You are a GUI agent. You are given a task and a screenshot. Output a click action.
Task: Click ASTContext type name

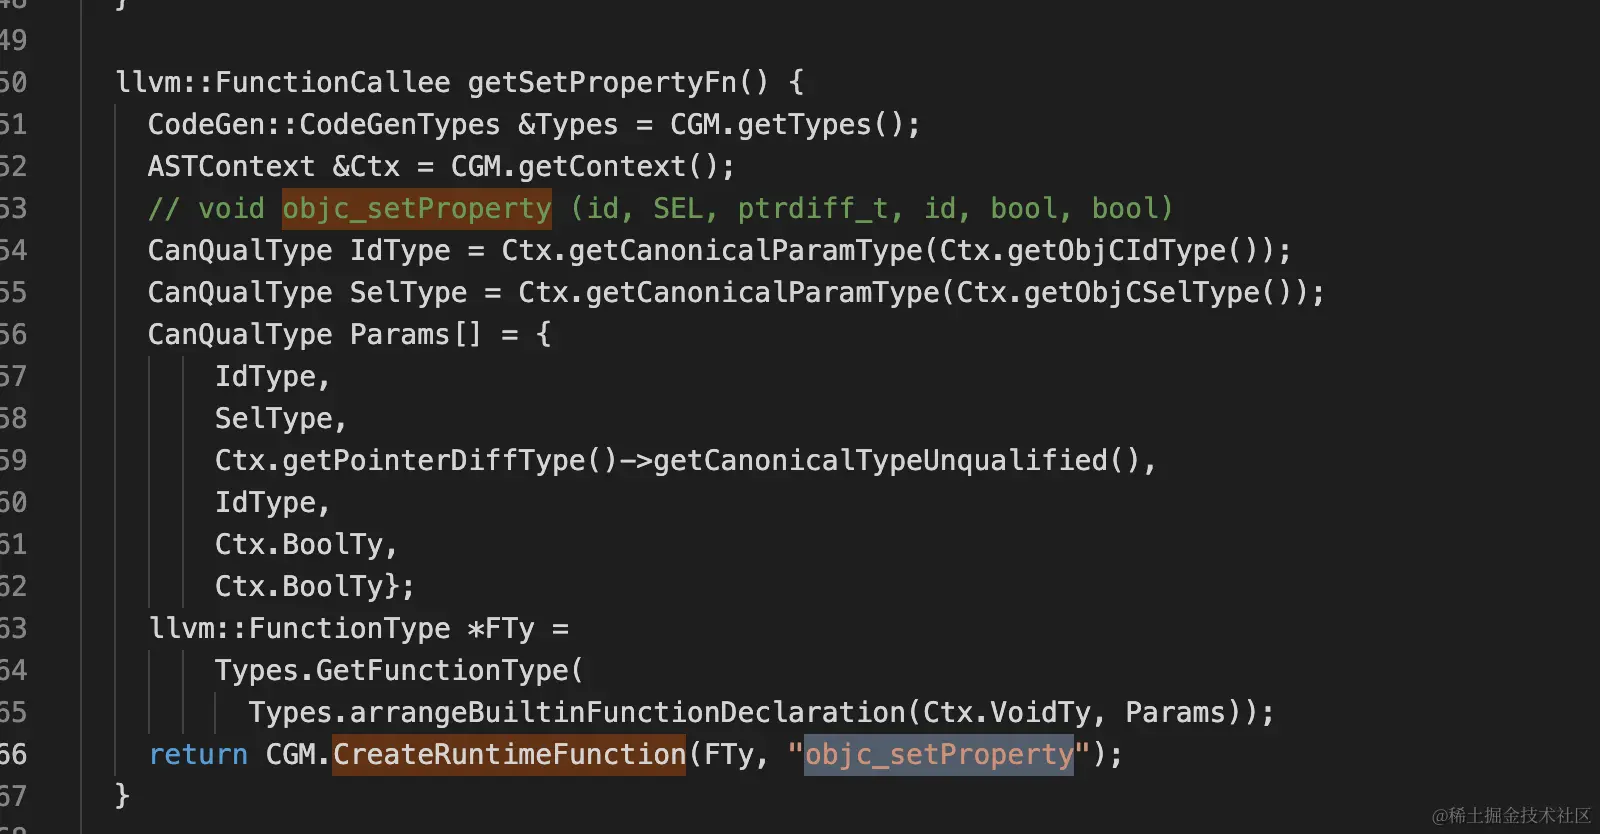coord(231,166)
